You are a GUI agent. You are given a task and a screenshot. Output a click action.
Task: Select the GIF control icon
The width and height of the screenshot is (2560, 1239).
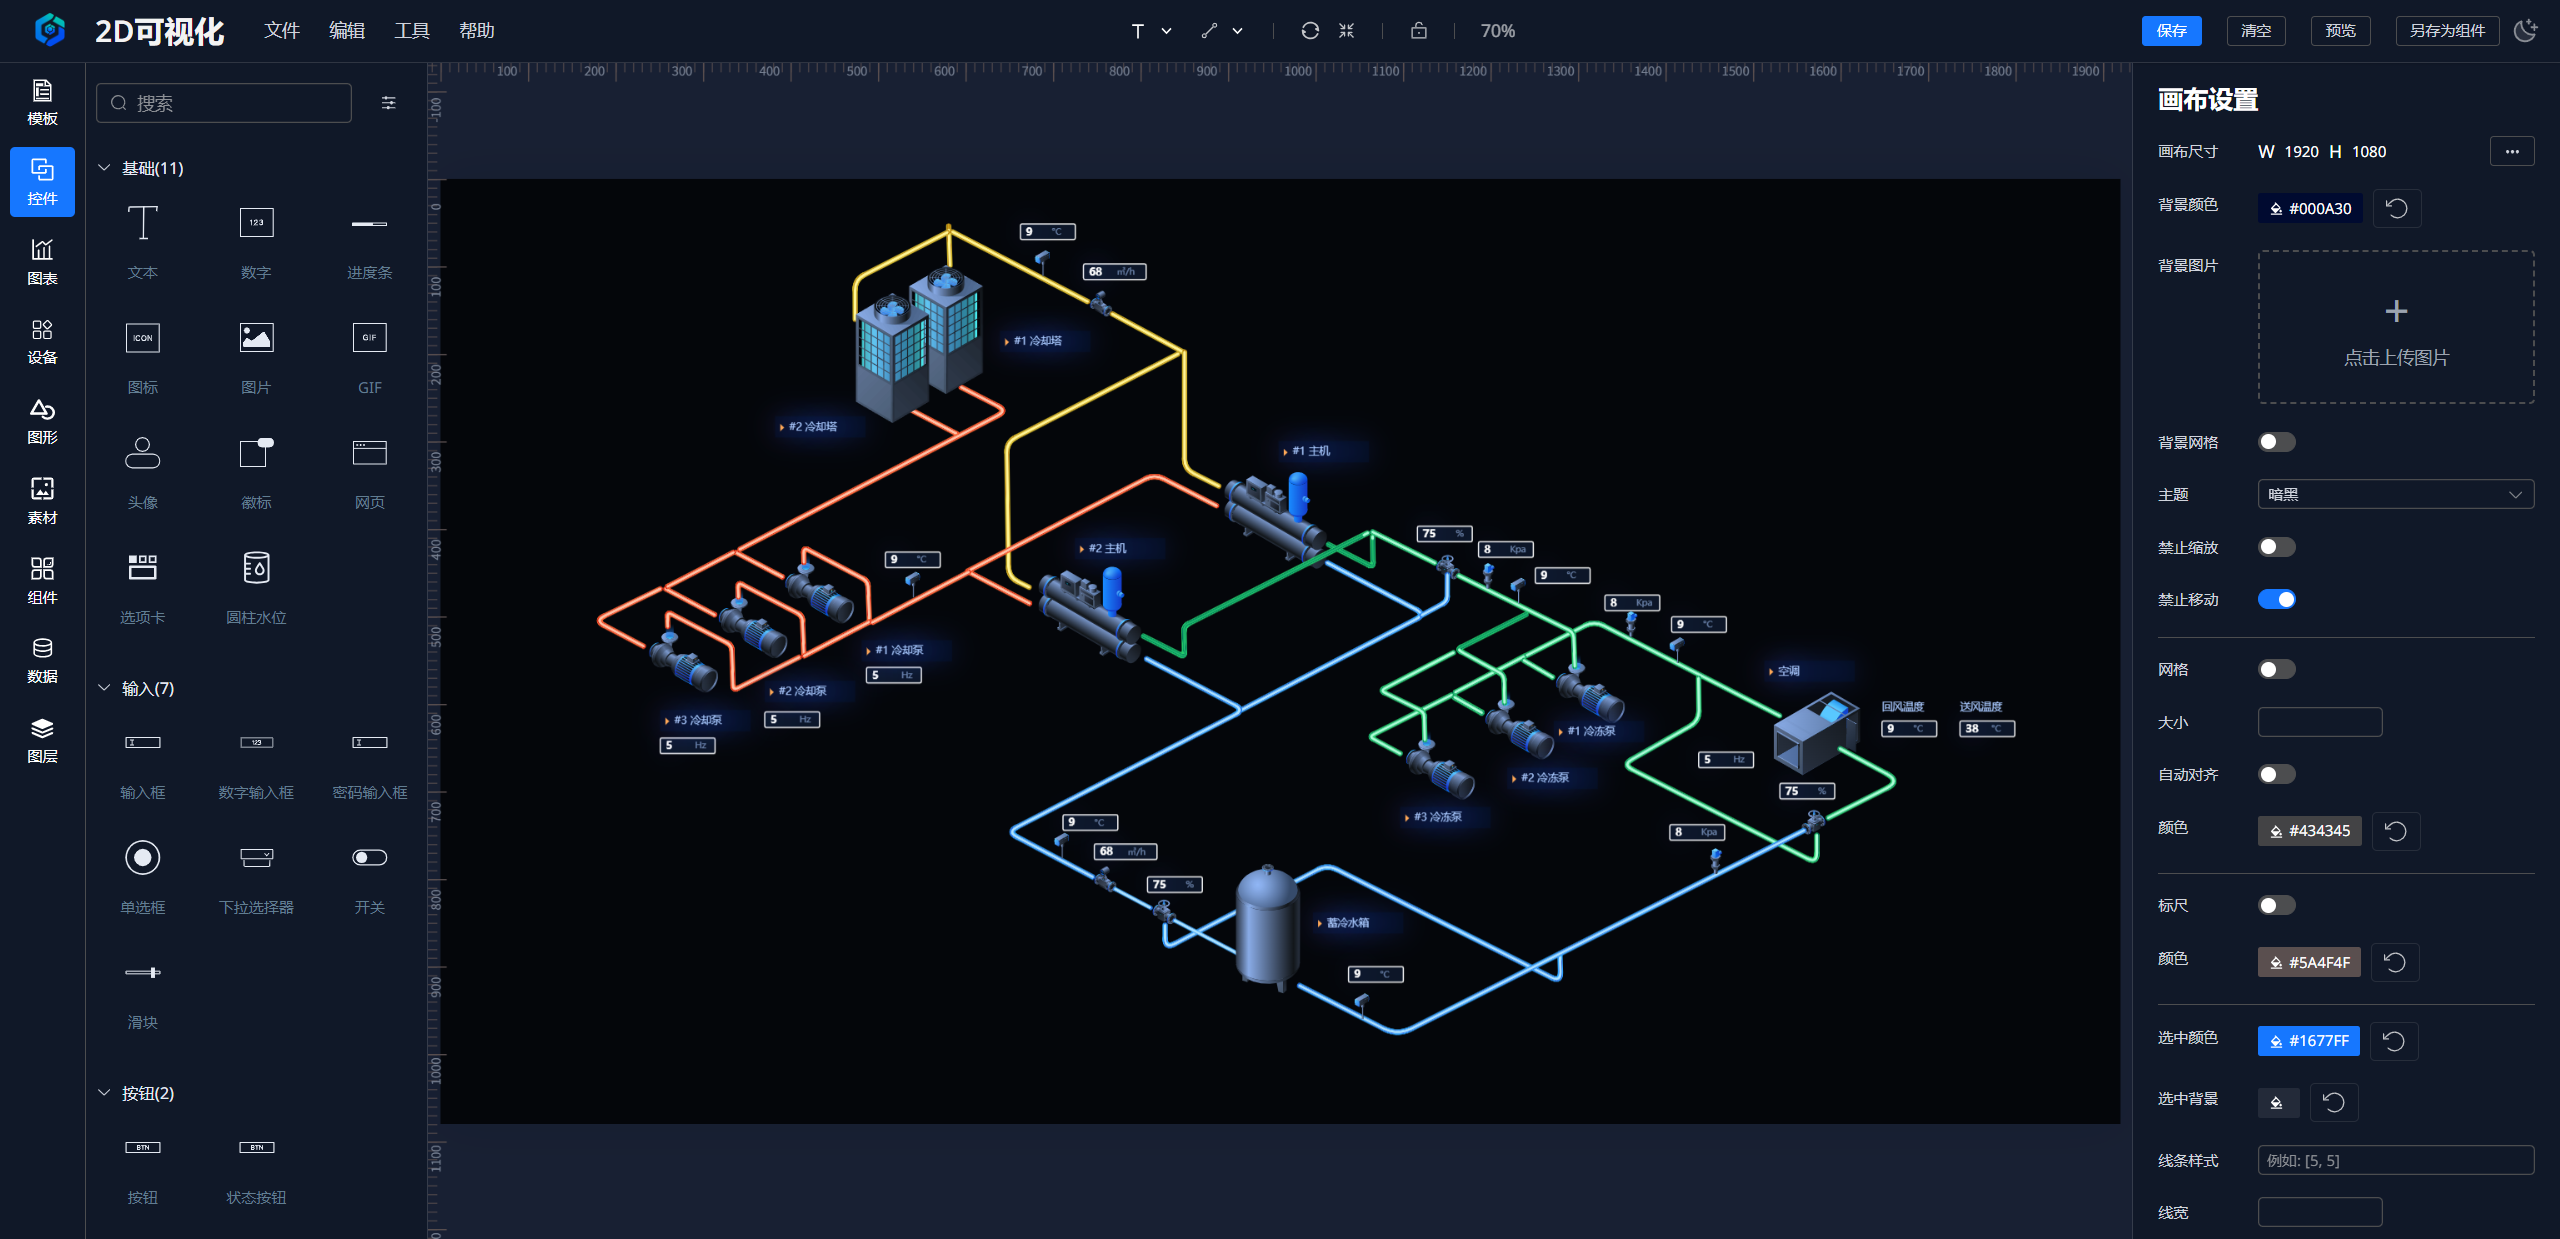[x=369, y=338]
